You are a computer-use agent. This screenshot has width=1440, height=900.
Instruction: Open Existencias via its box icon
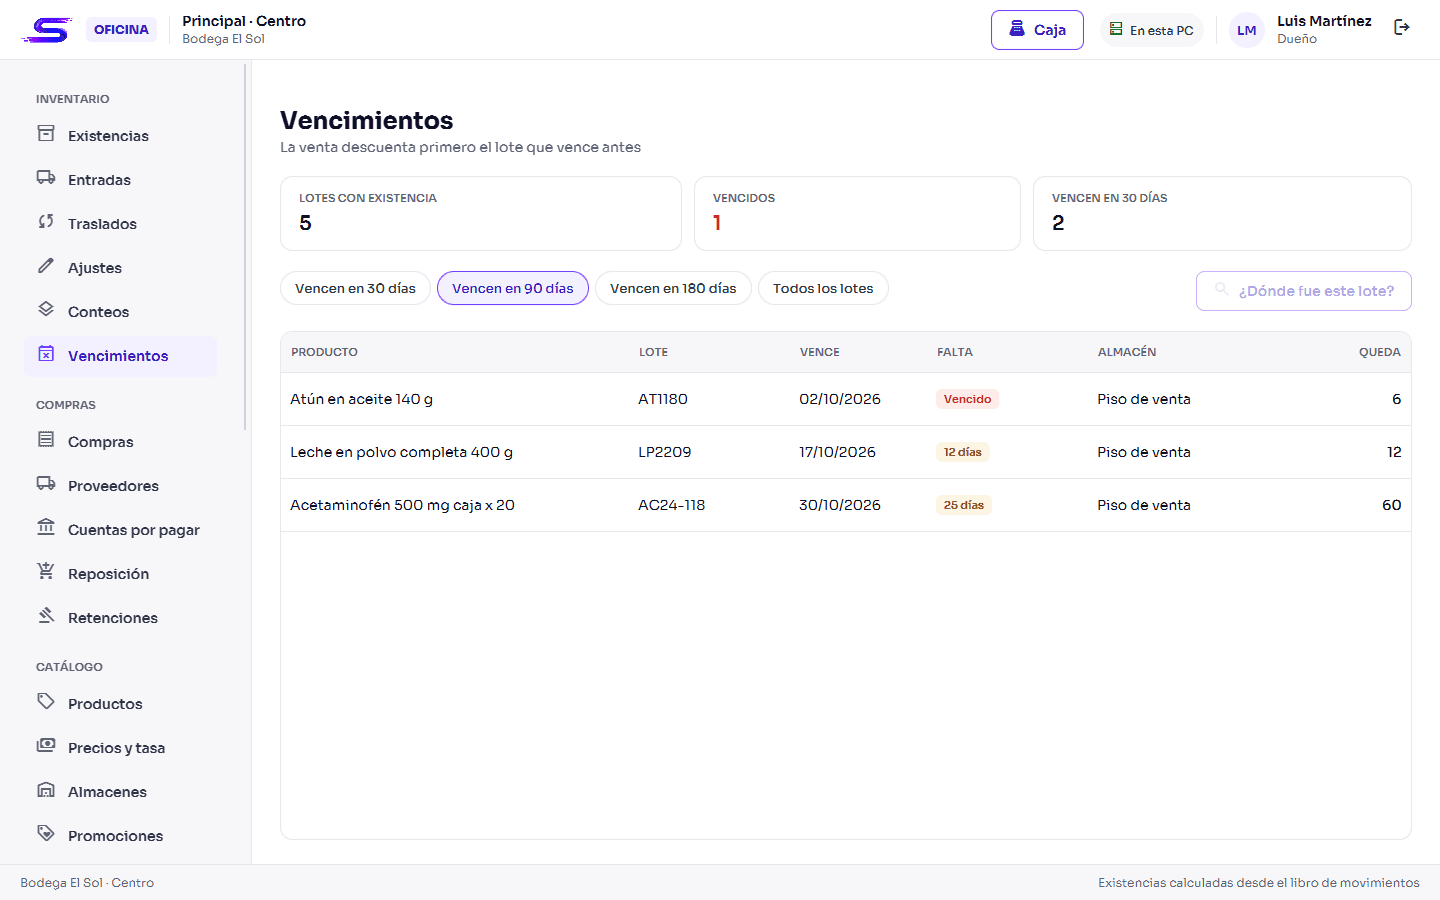[x=46, y=134]
